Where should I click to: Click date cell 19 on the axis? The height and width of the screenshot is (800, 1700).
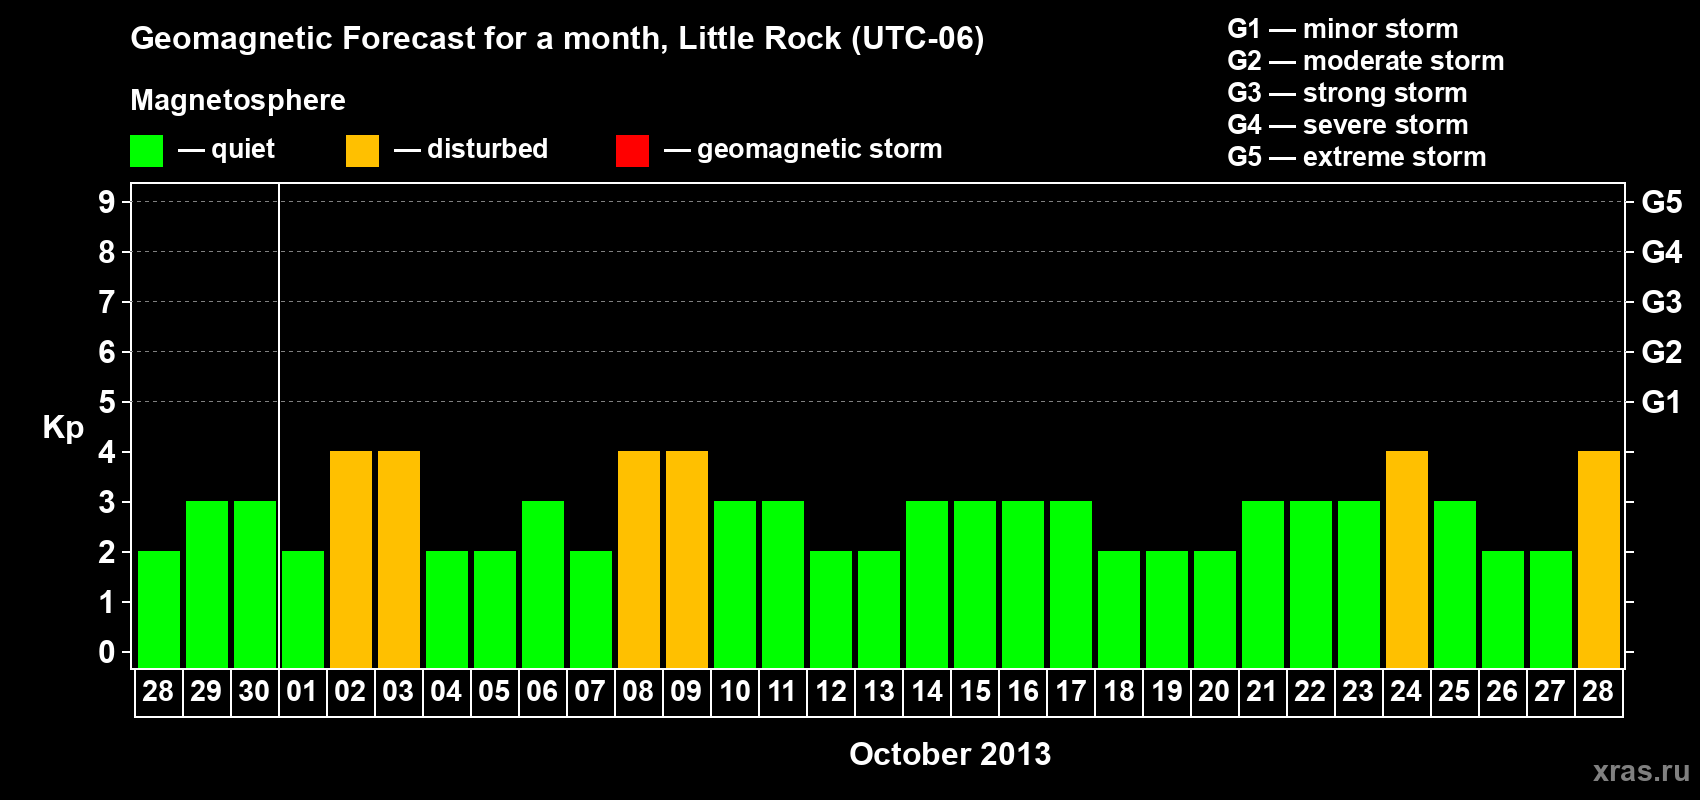coord(1166,692)
